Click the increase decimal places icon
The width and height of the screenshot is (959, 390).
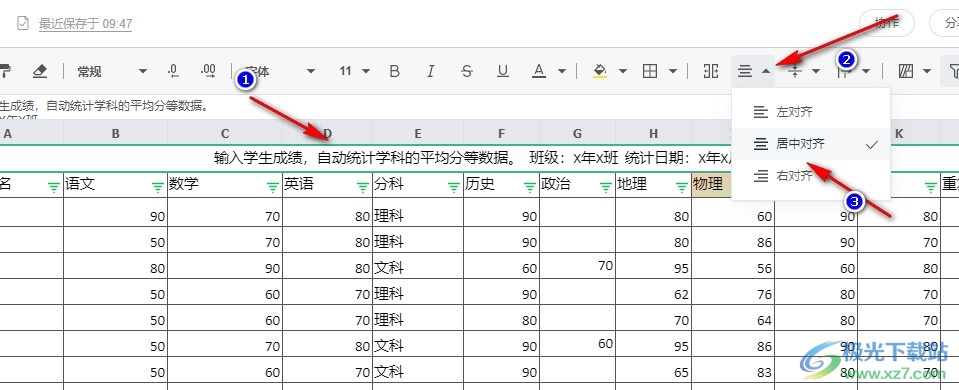click(x=209, y=72)
